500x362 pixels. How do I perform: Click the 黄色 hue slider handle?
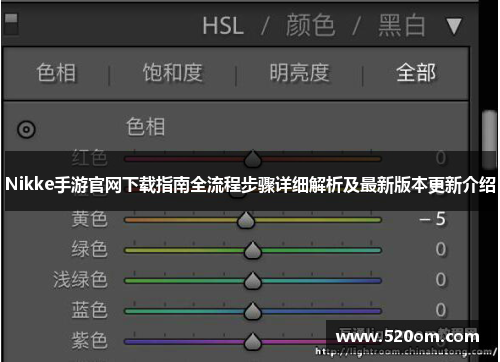click(246, 220)
